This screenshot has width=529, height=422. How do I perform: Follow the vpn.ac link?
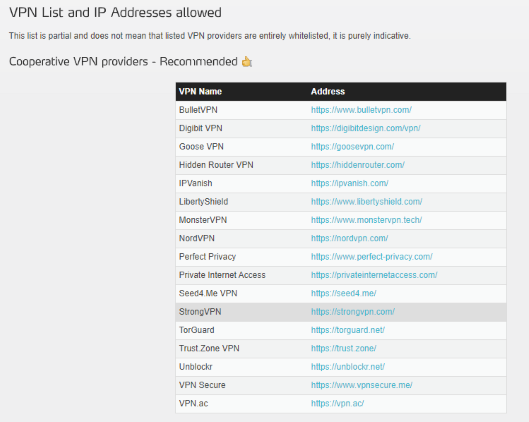tap(337, 403)
